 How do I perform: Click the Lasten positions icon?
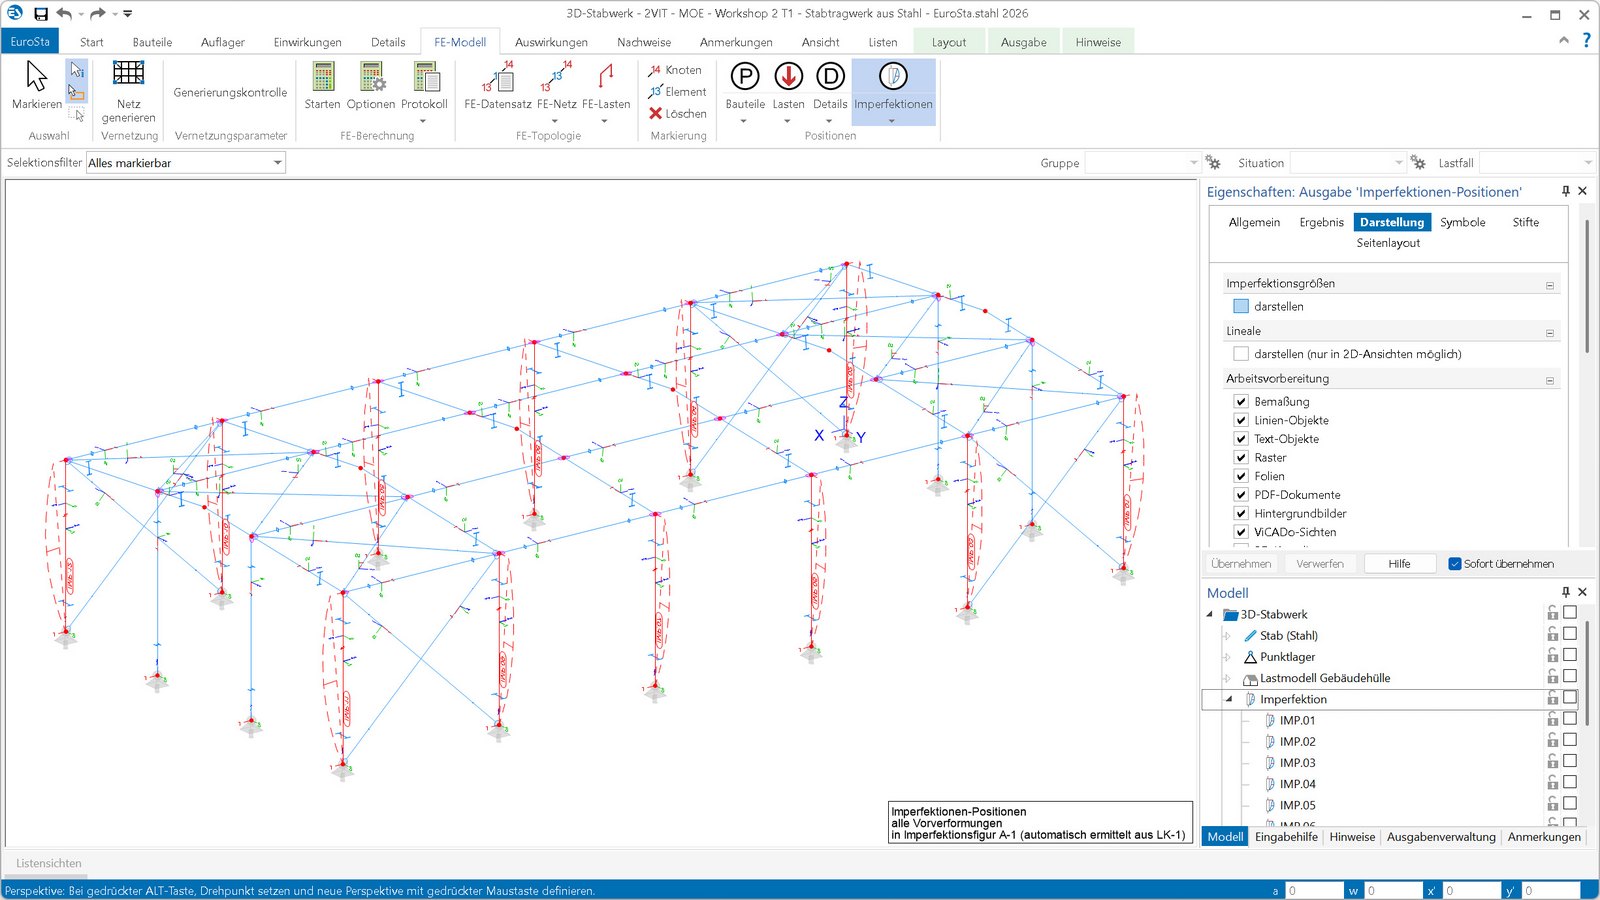click(788, 76)
